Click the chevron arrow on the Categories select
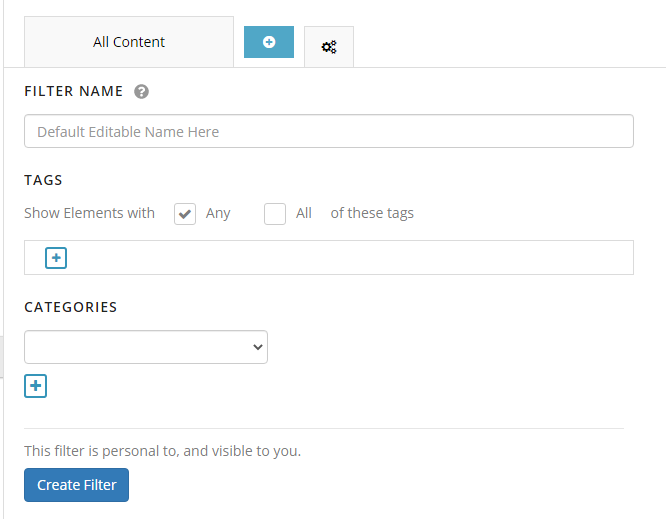The width and height of the screenshot is (666, 519). [x=257, y=347]
